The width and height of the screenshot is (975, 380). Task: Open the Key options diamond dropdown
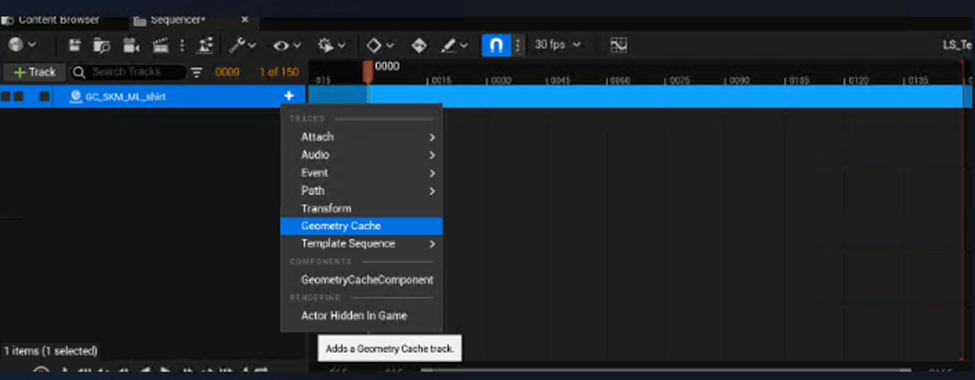(380, 45)
